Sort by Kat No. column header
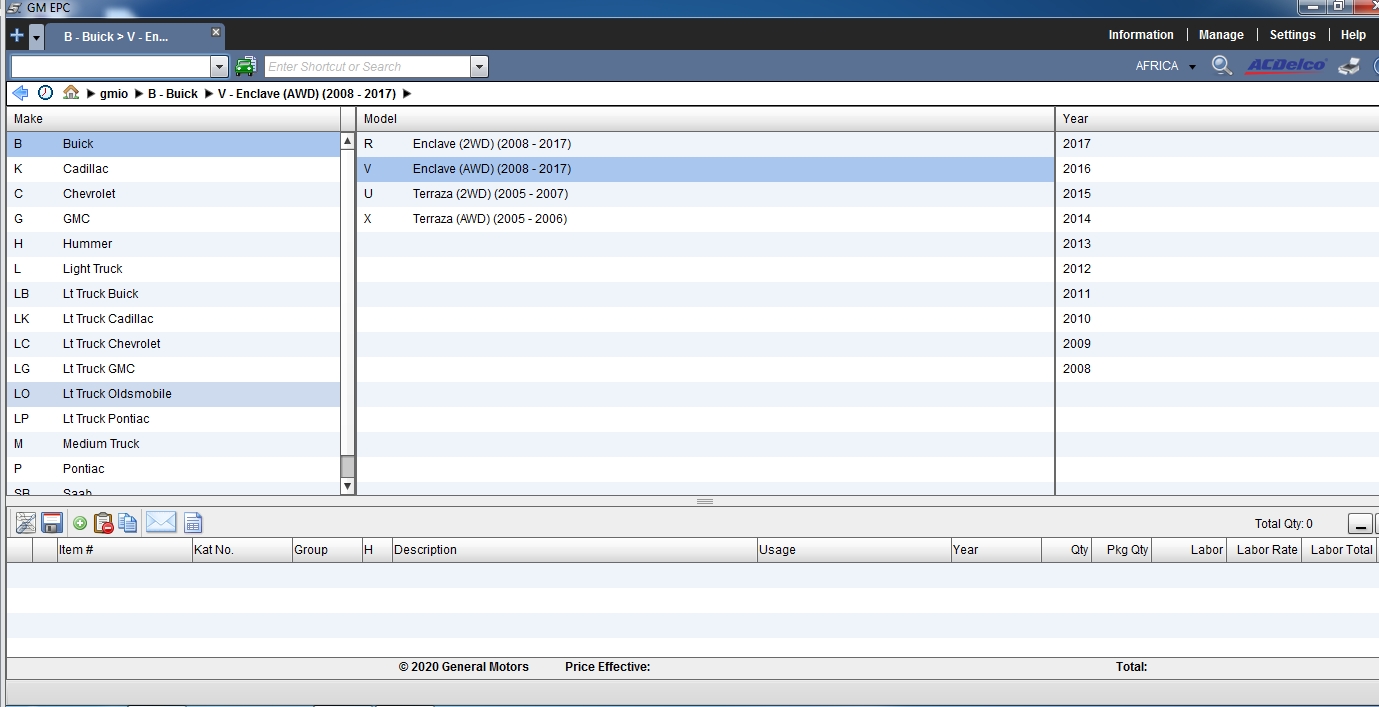The width and height of the screenshot is (1379, 707). click(241, 550)
